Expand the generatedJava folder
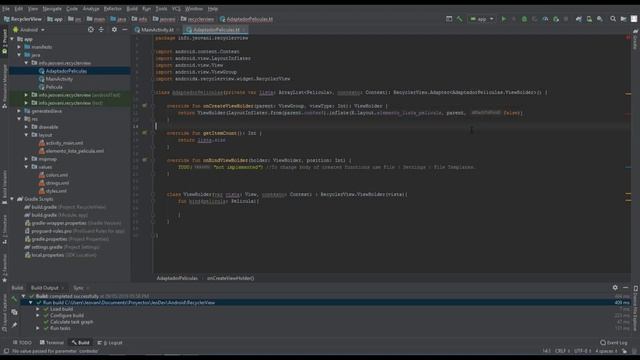 tap(19, 111)
